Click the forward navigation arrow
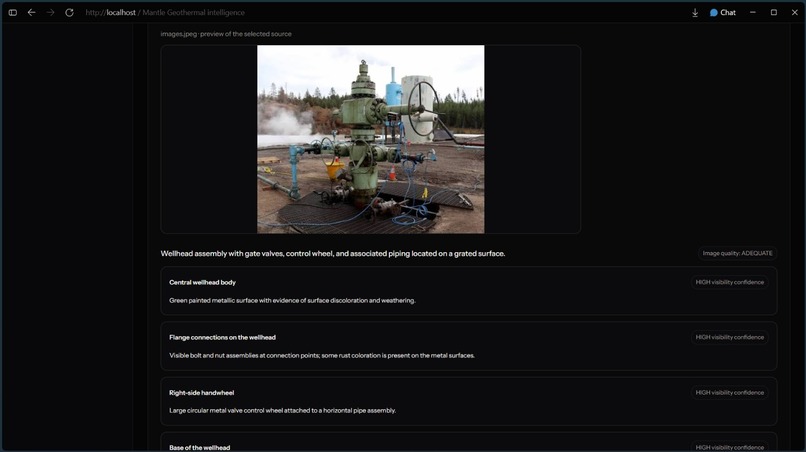 coord(50,12)
